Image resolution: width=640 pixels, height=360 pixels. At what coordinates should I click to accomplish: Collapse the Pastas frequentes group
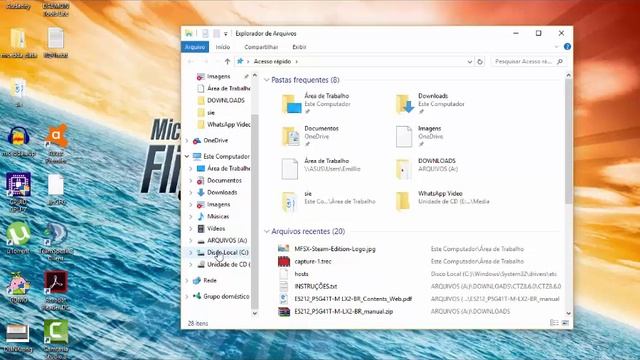pyautogui.click(x=267, y=80)
